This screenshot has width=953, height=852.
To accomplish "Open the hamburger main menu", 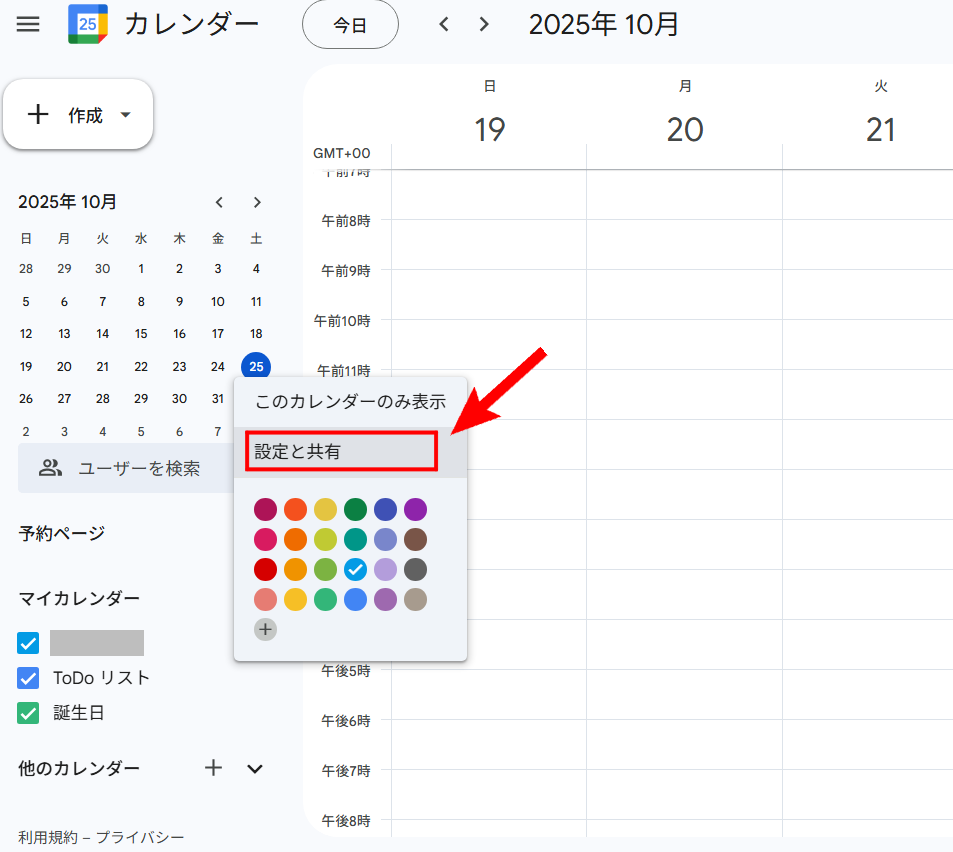I will [28, 24].
